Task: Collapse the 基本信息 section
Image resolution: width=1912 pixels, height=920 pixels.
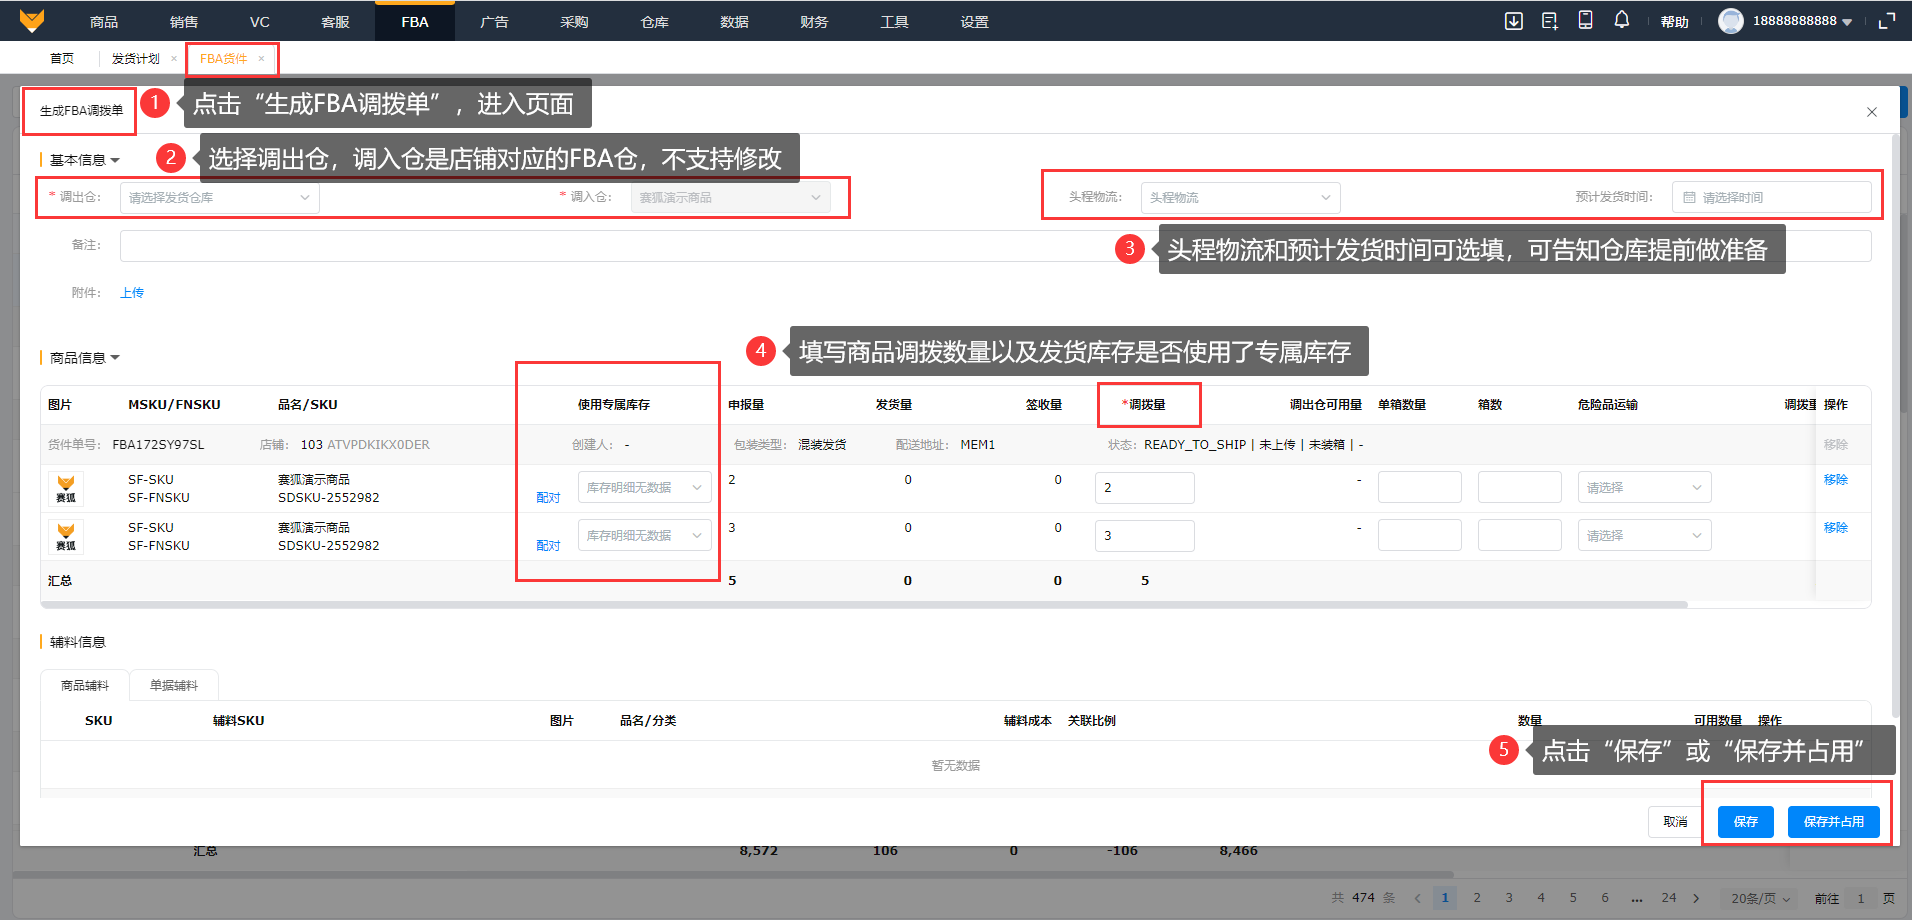Action: click(84, 160)
